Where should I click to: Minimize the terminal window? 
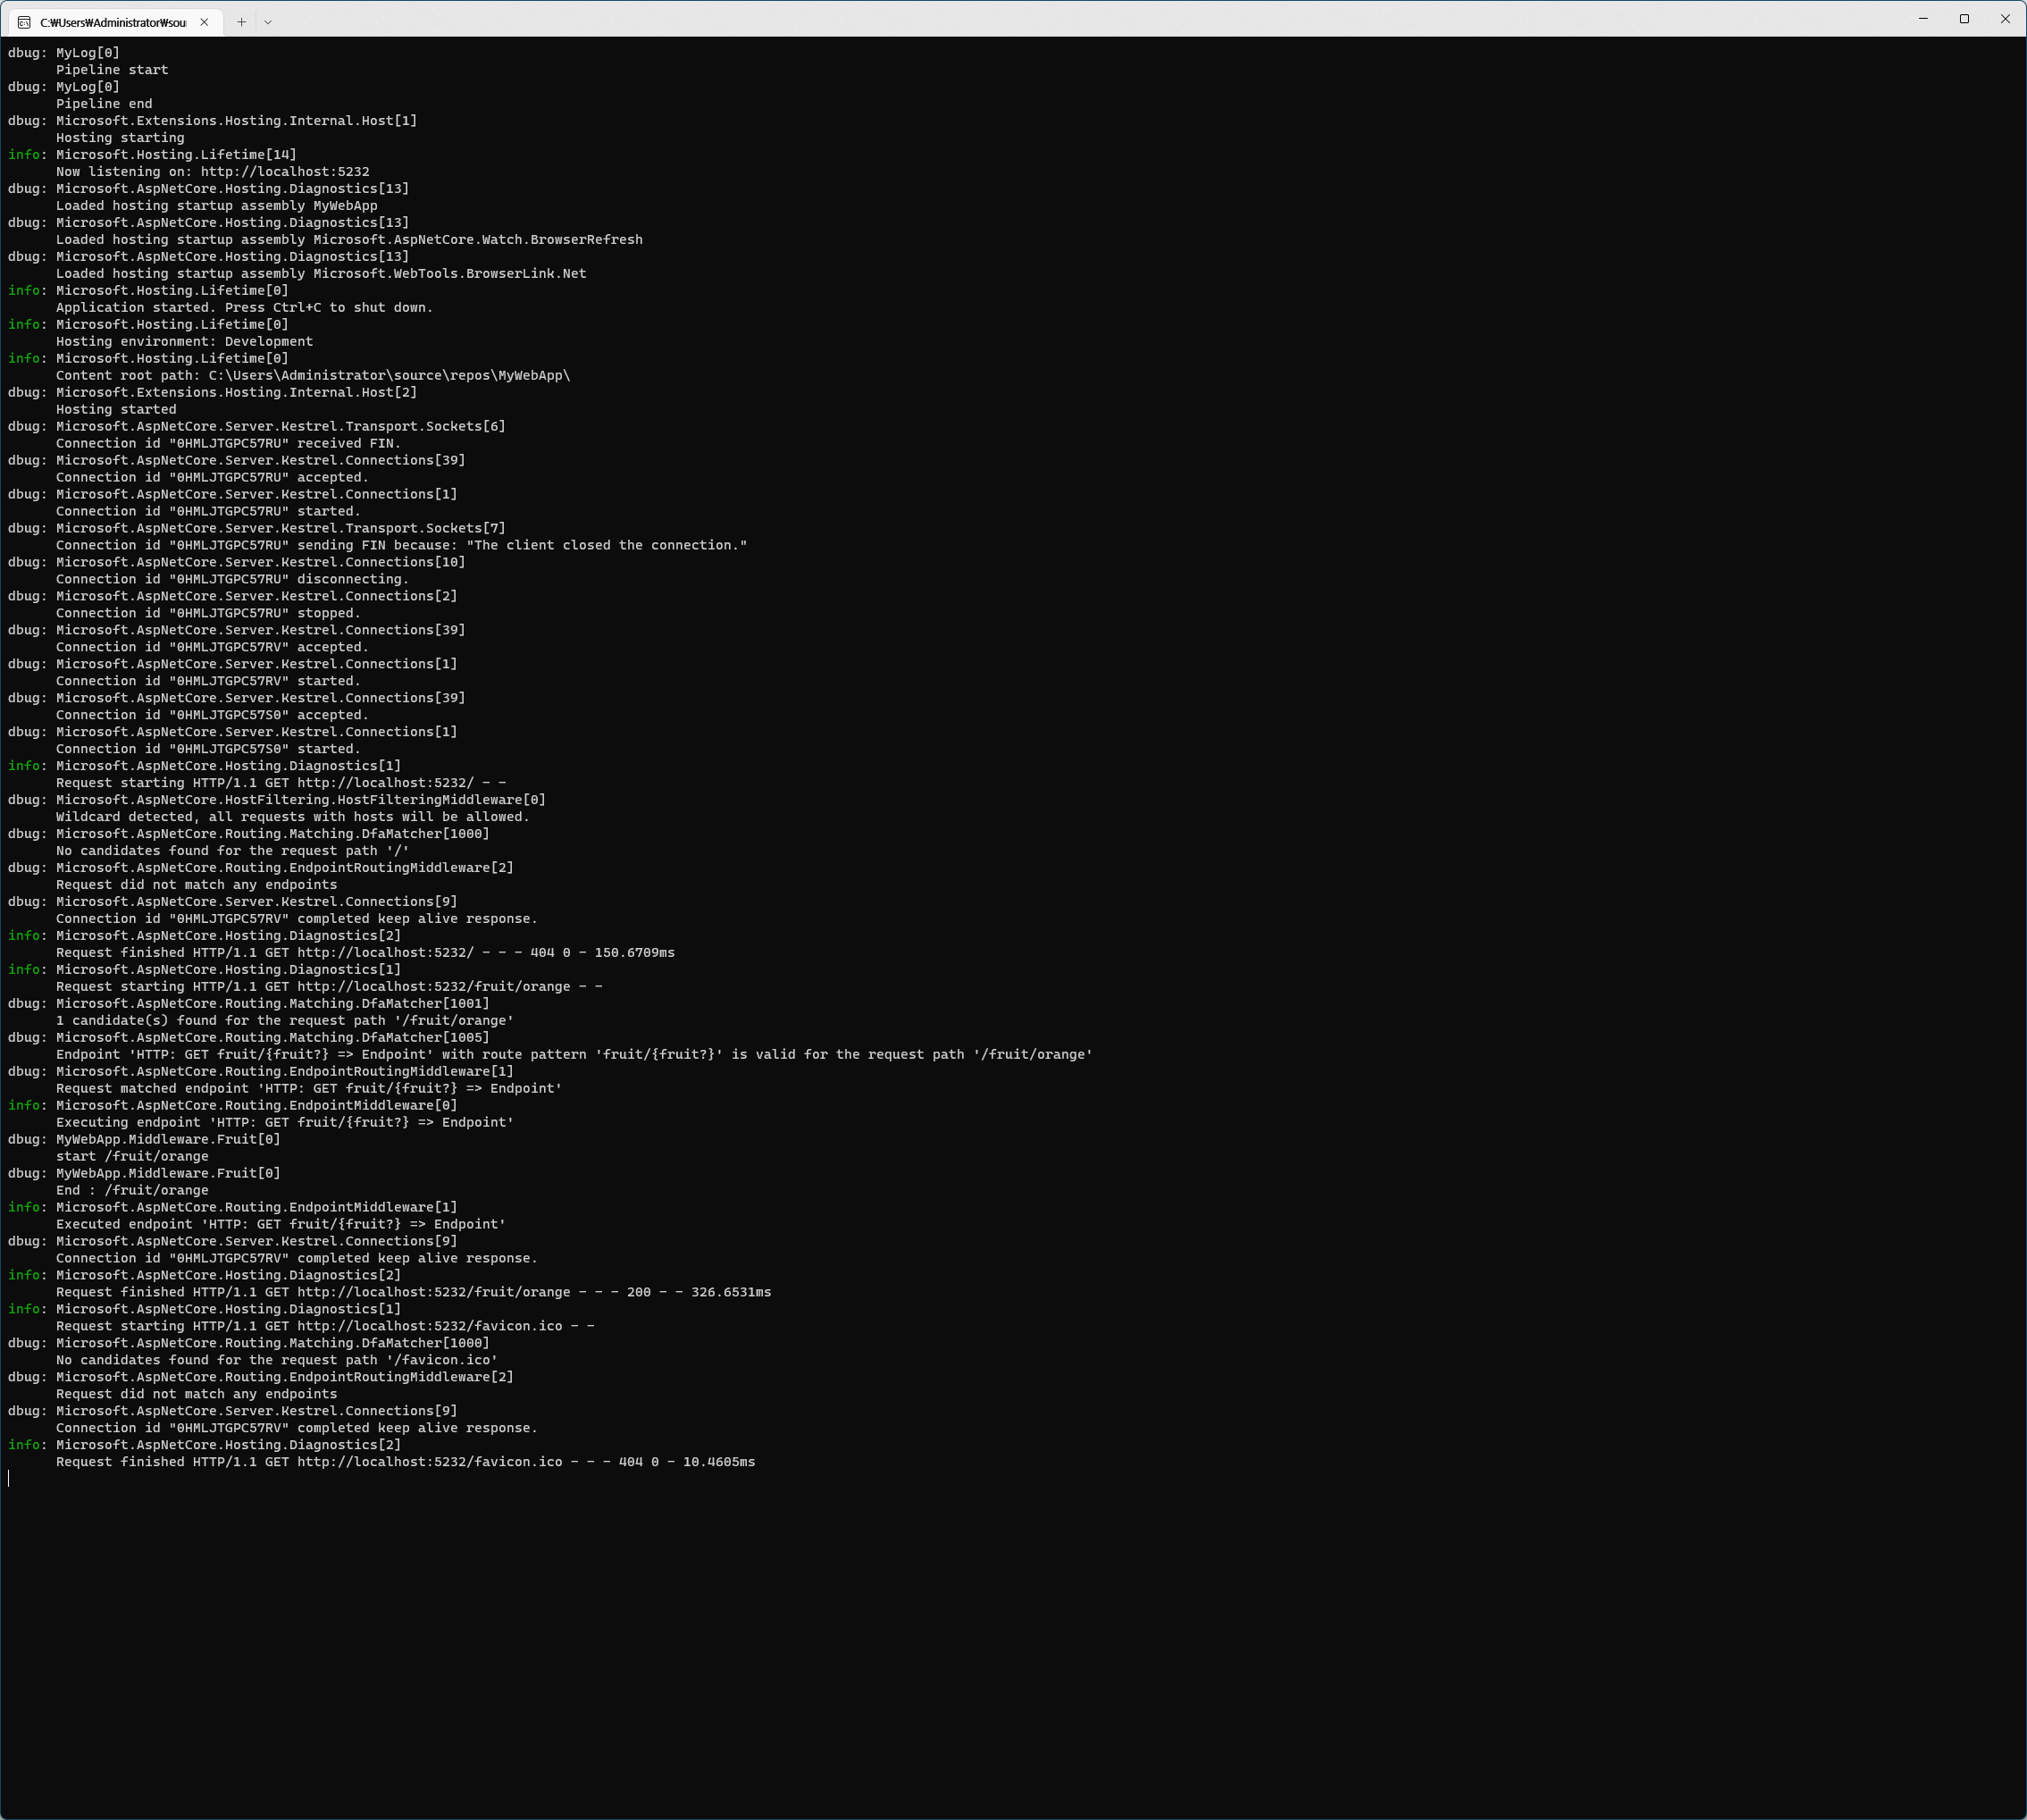[1922, 19]
